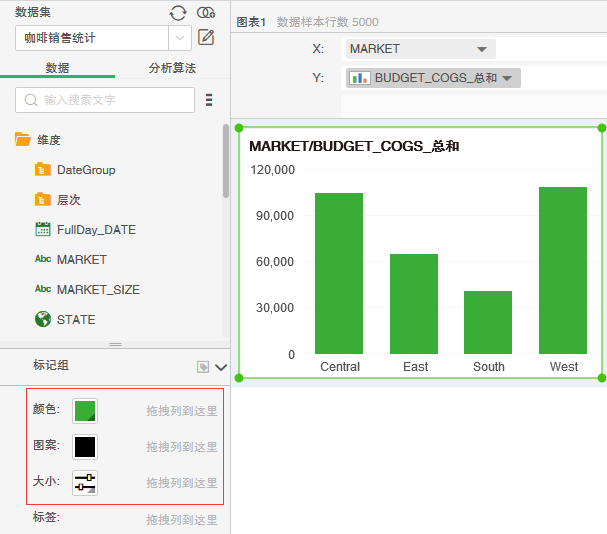Click the black pattern swatch for 图案
This screenshot has width=607, height=534.
pos(85,447)
